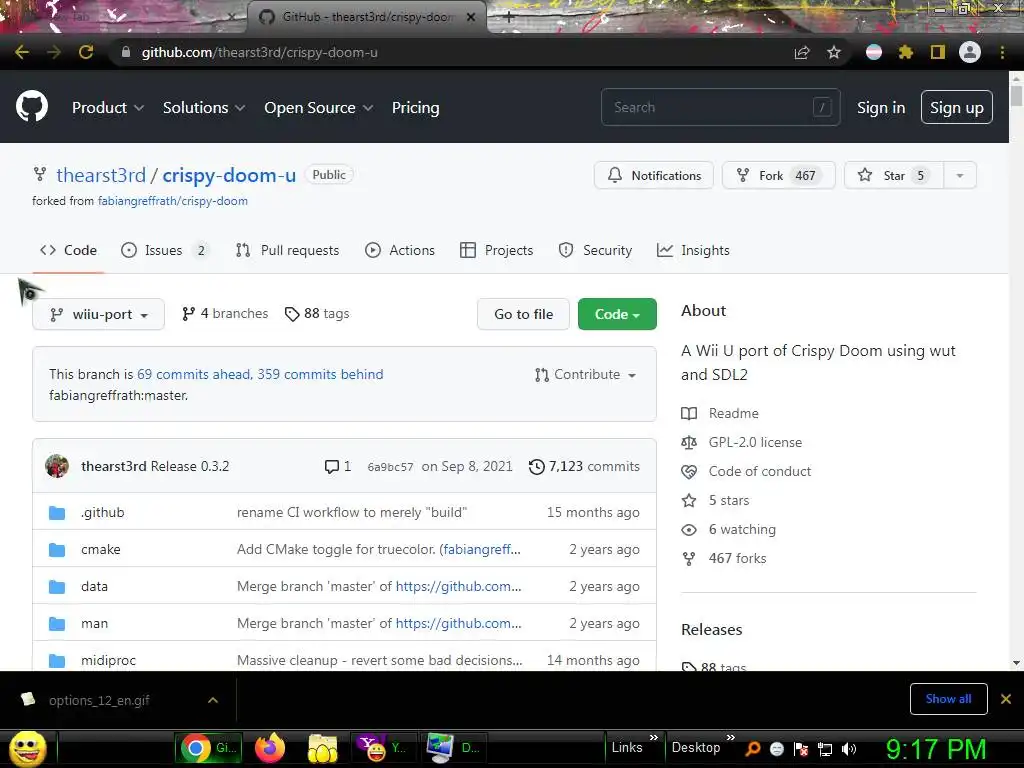Open the comment count on latest commit

pyautogui.click(x=338, y=466)
